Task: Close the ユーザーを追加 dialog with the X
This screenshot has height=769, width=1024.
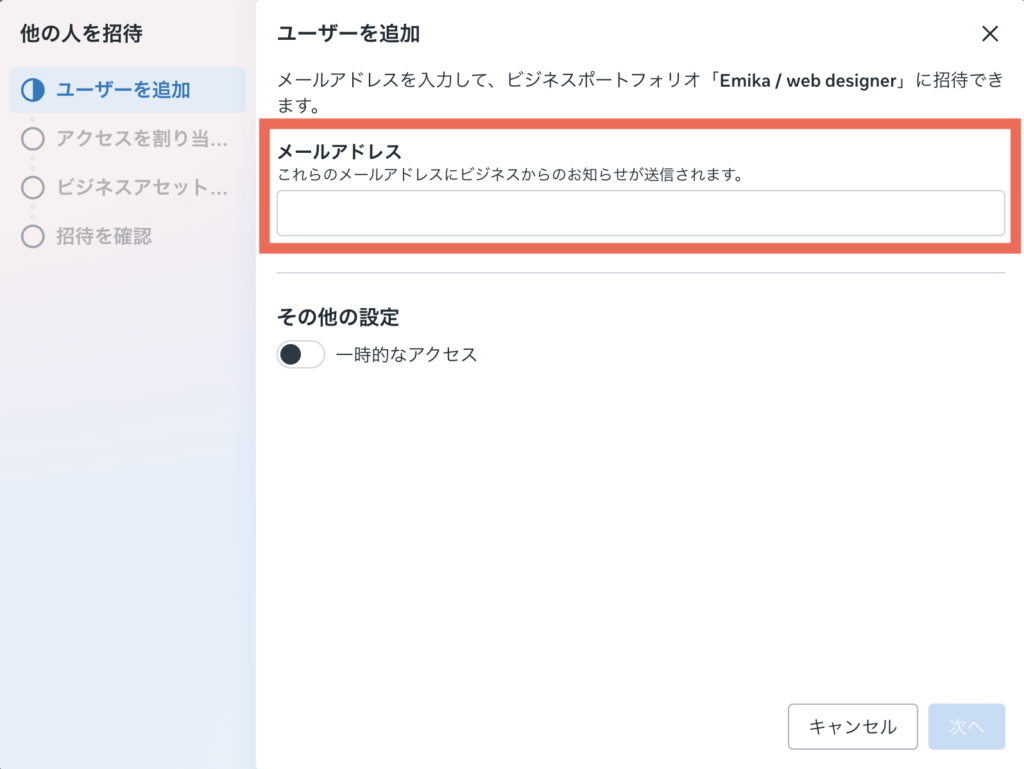Action: (x=990, y=34)
